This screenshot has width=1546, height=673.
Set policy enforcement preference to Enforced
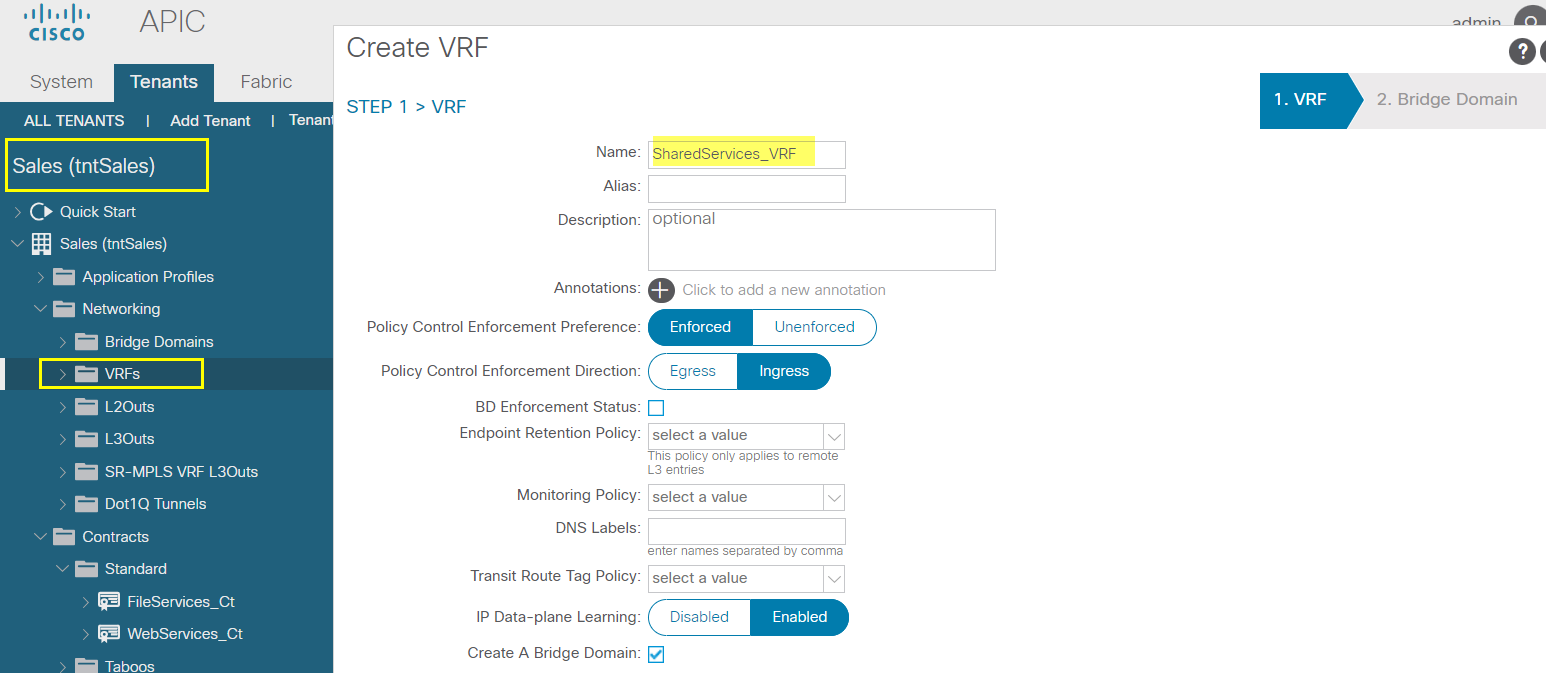[x=700, y=327]
